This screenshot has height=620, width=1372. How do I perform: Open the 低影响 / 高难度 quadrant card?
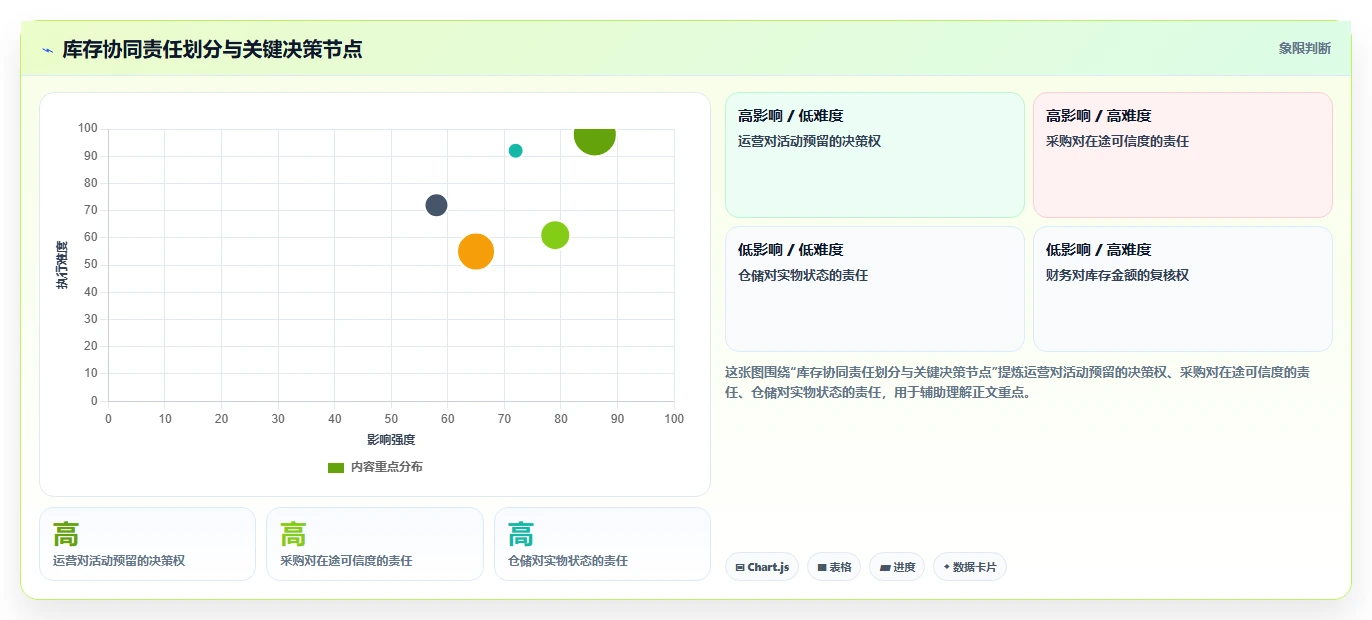pyautogui.click(x=1183, y=289)
